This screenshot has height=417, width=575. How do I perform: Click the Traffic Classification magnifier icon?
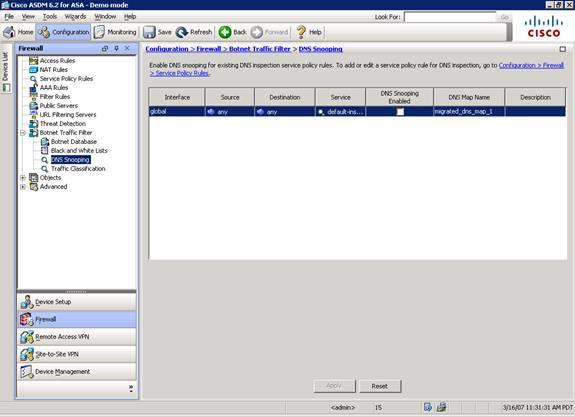(45, 169)
